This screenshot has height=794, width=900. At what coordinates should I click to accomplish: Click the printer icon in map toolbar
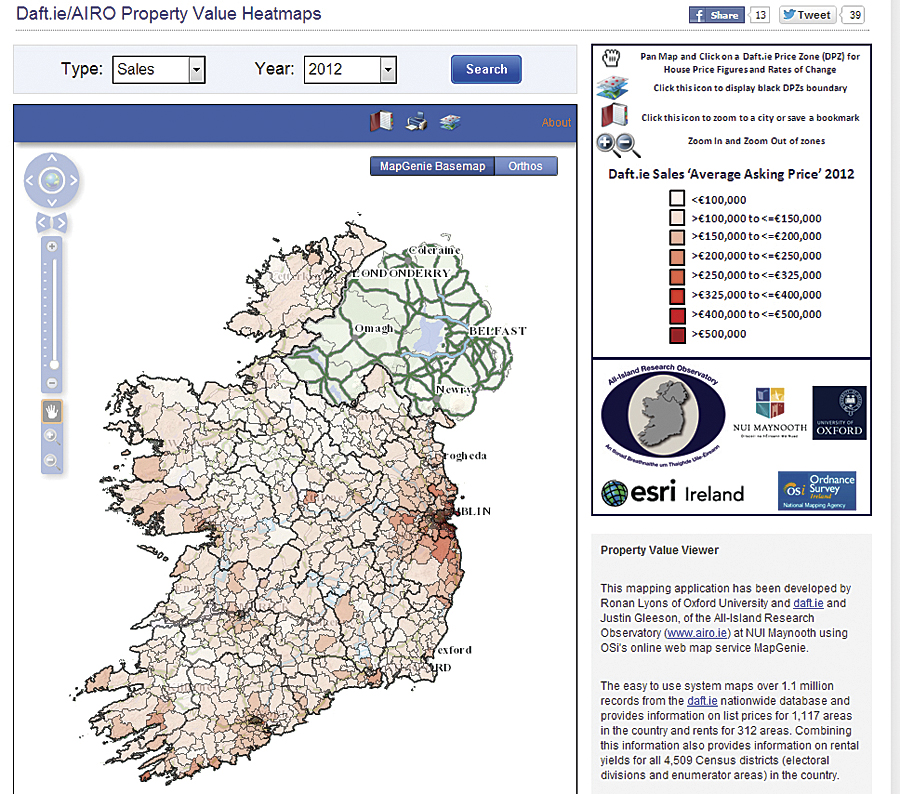click(416, 122)
